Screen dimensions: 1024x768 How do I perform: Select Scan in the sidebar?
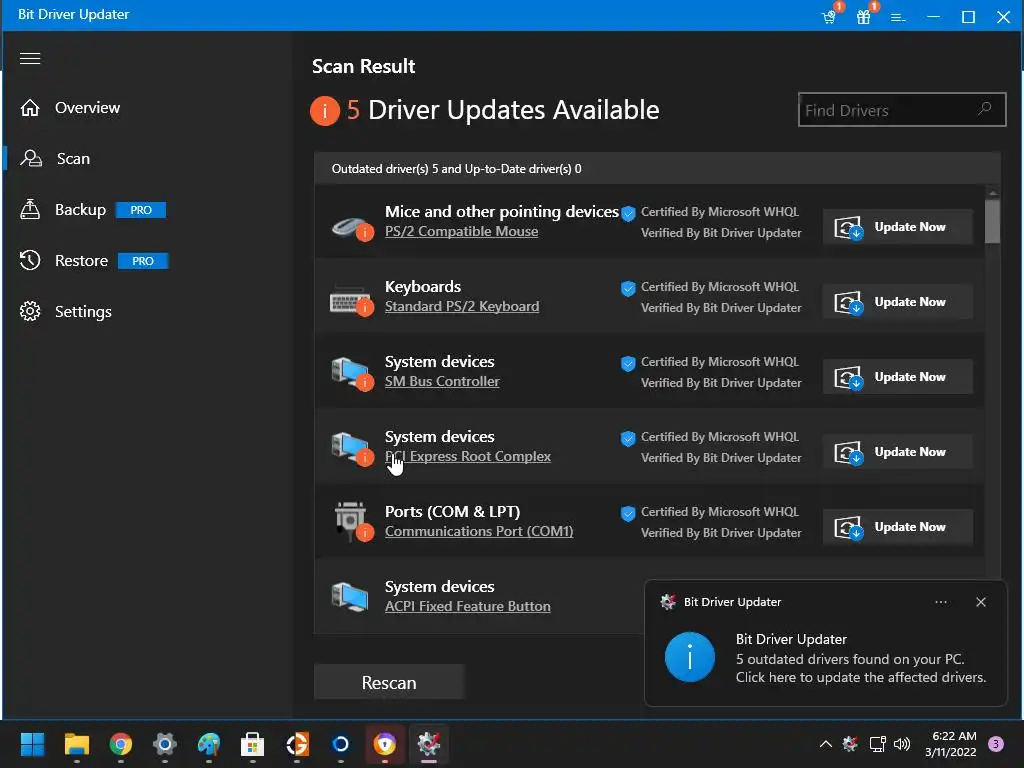(x=73, y=159)
